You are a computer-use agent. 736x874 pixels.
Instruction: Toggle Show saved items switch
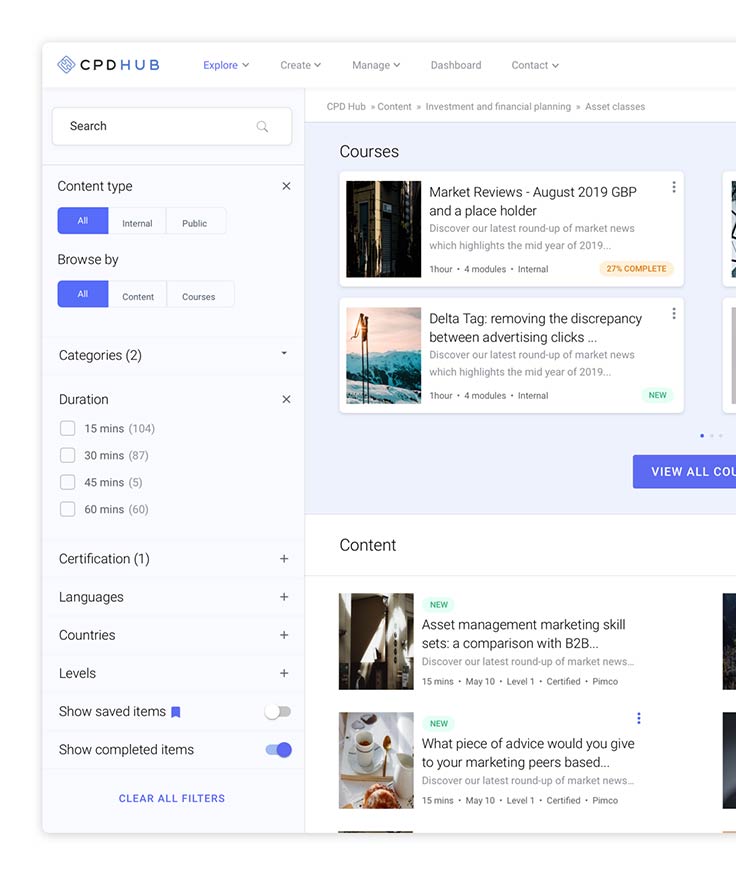[278, 712]
